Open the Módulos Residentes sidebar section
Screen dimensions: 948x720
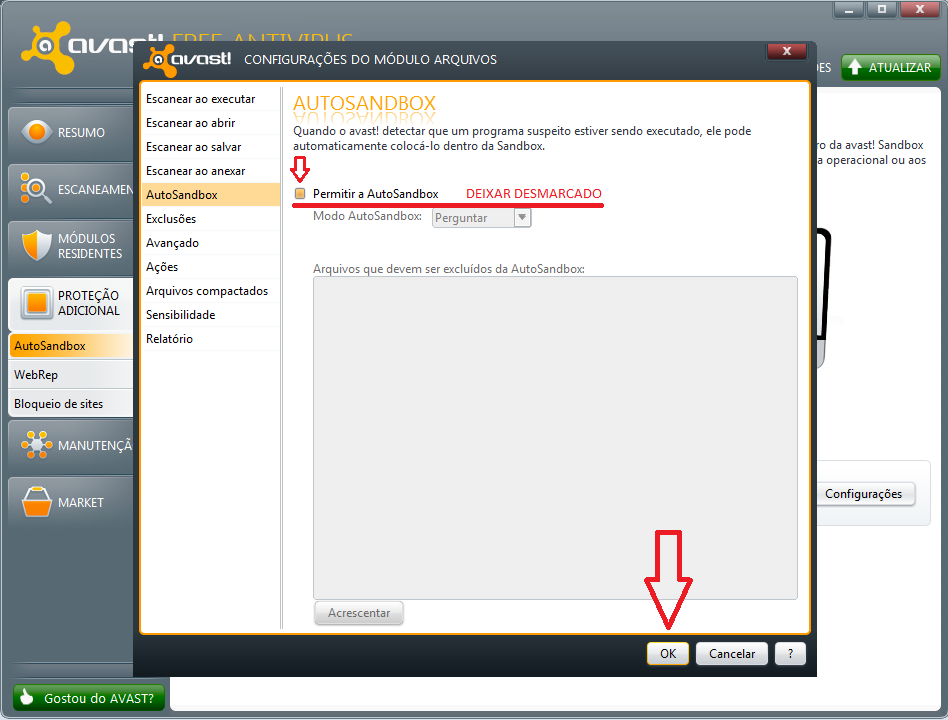tap(71, 246)
